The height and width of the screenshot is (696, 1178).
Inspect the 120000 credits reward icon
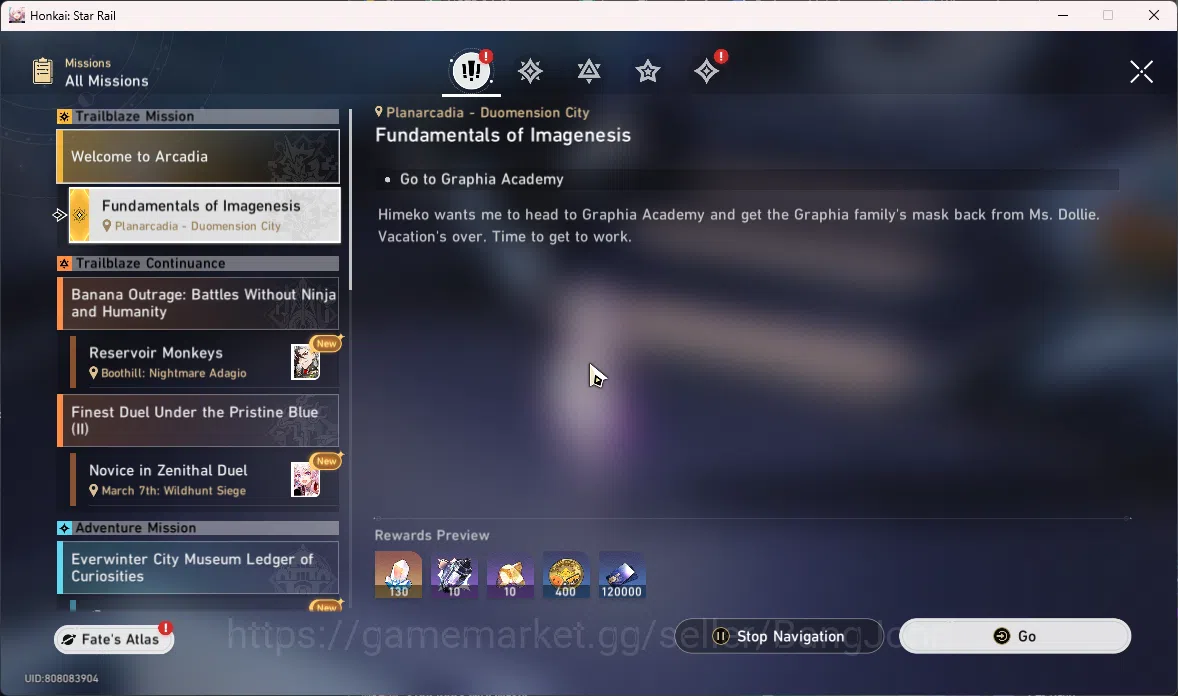tap(622, 575)
